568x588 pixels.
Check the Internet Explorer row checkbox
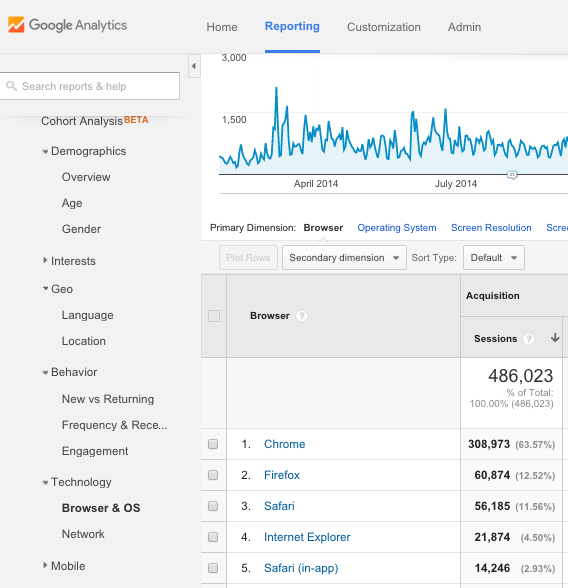[213, 537]
